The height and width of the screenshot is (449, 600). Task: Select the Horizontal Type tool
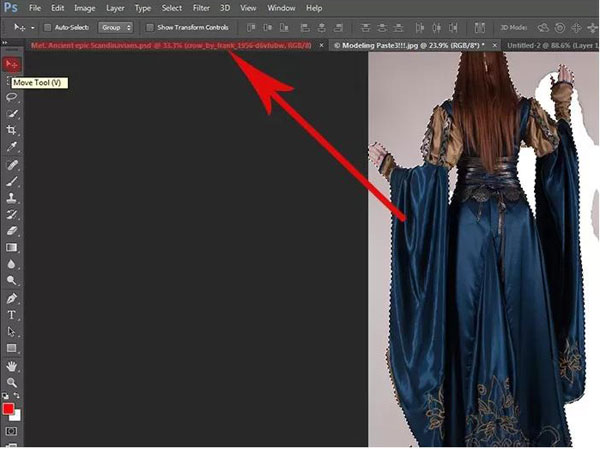click(11, 315)
